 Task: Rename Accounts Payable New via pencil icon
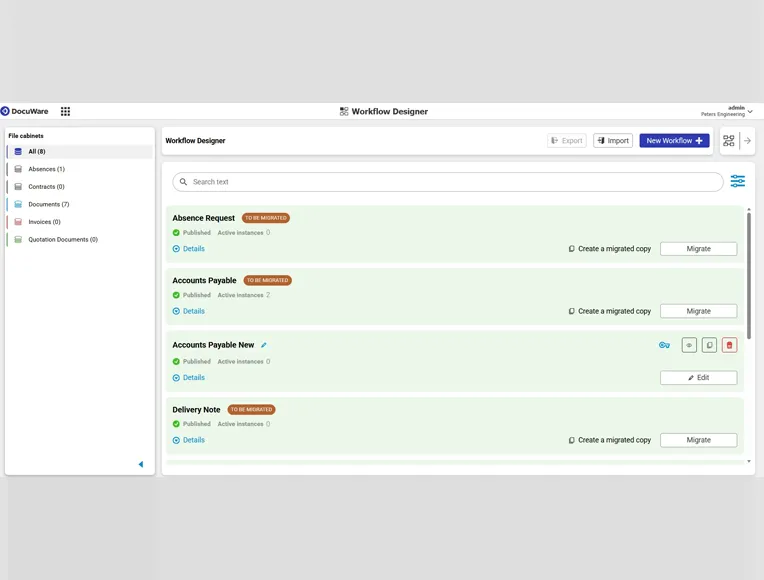point(264,345)
